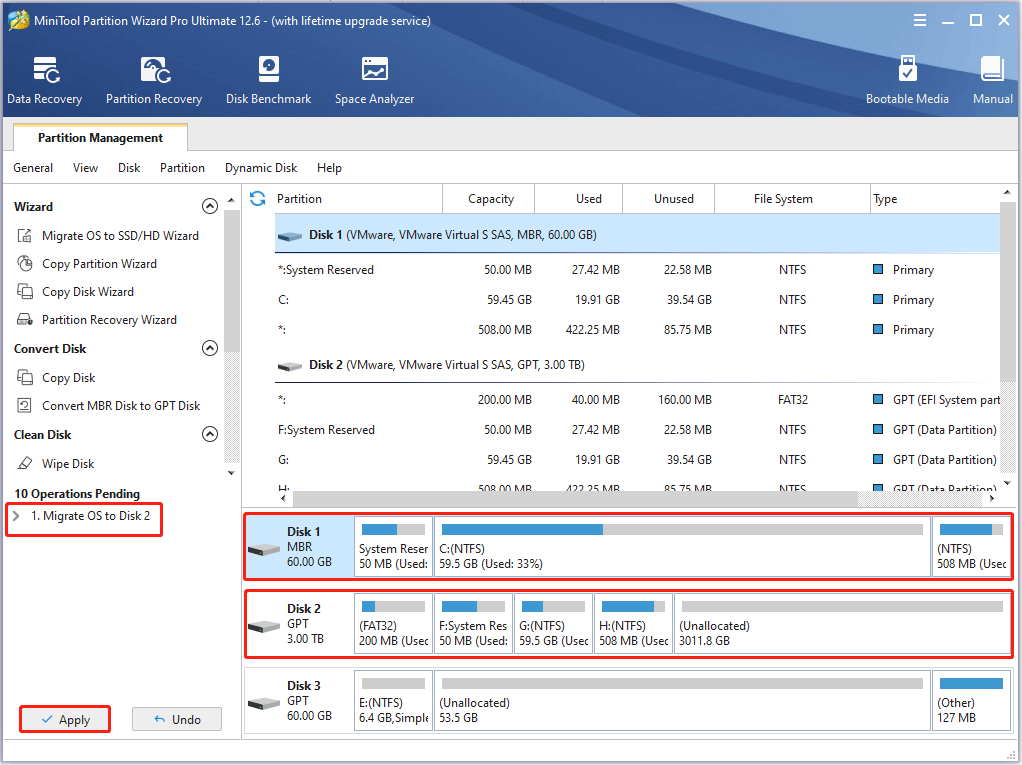Collapse the Convert Disk section
1022x765 pixels.
(210, 349)
